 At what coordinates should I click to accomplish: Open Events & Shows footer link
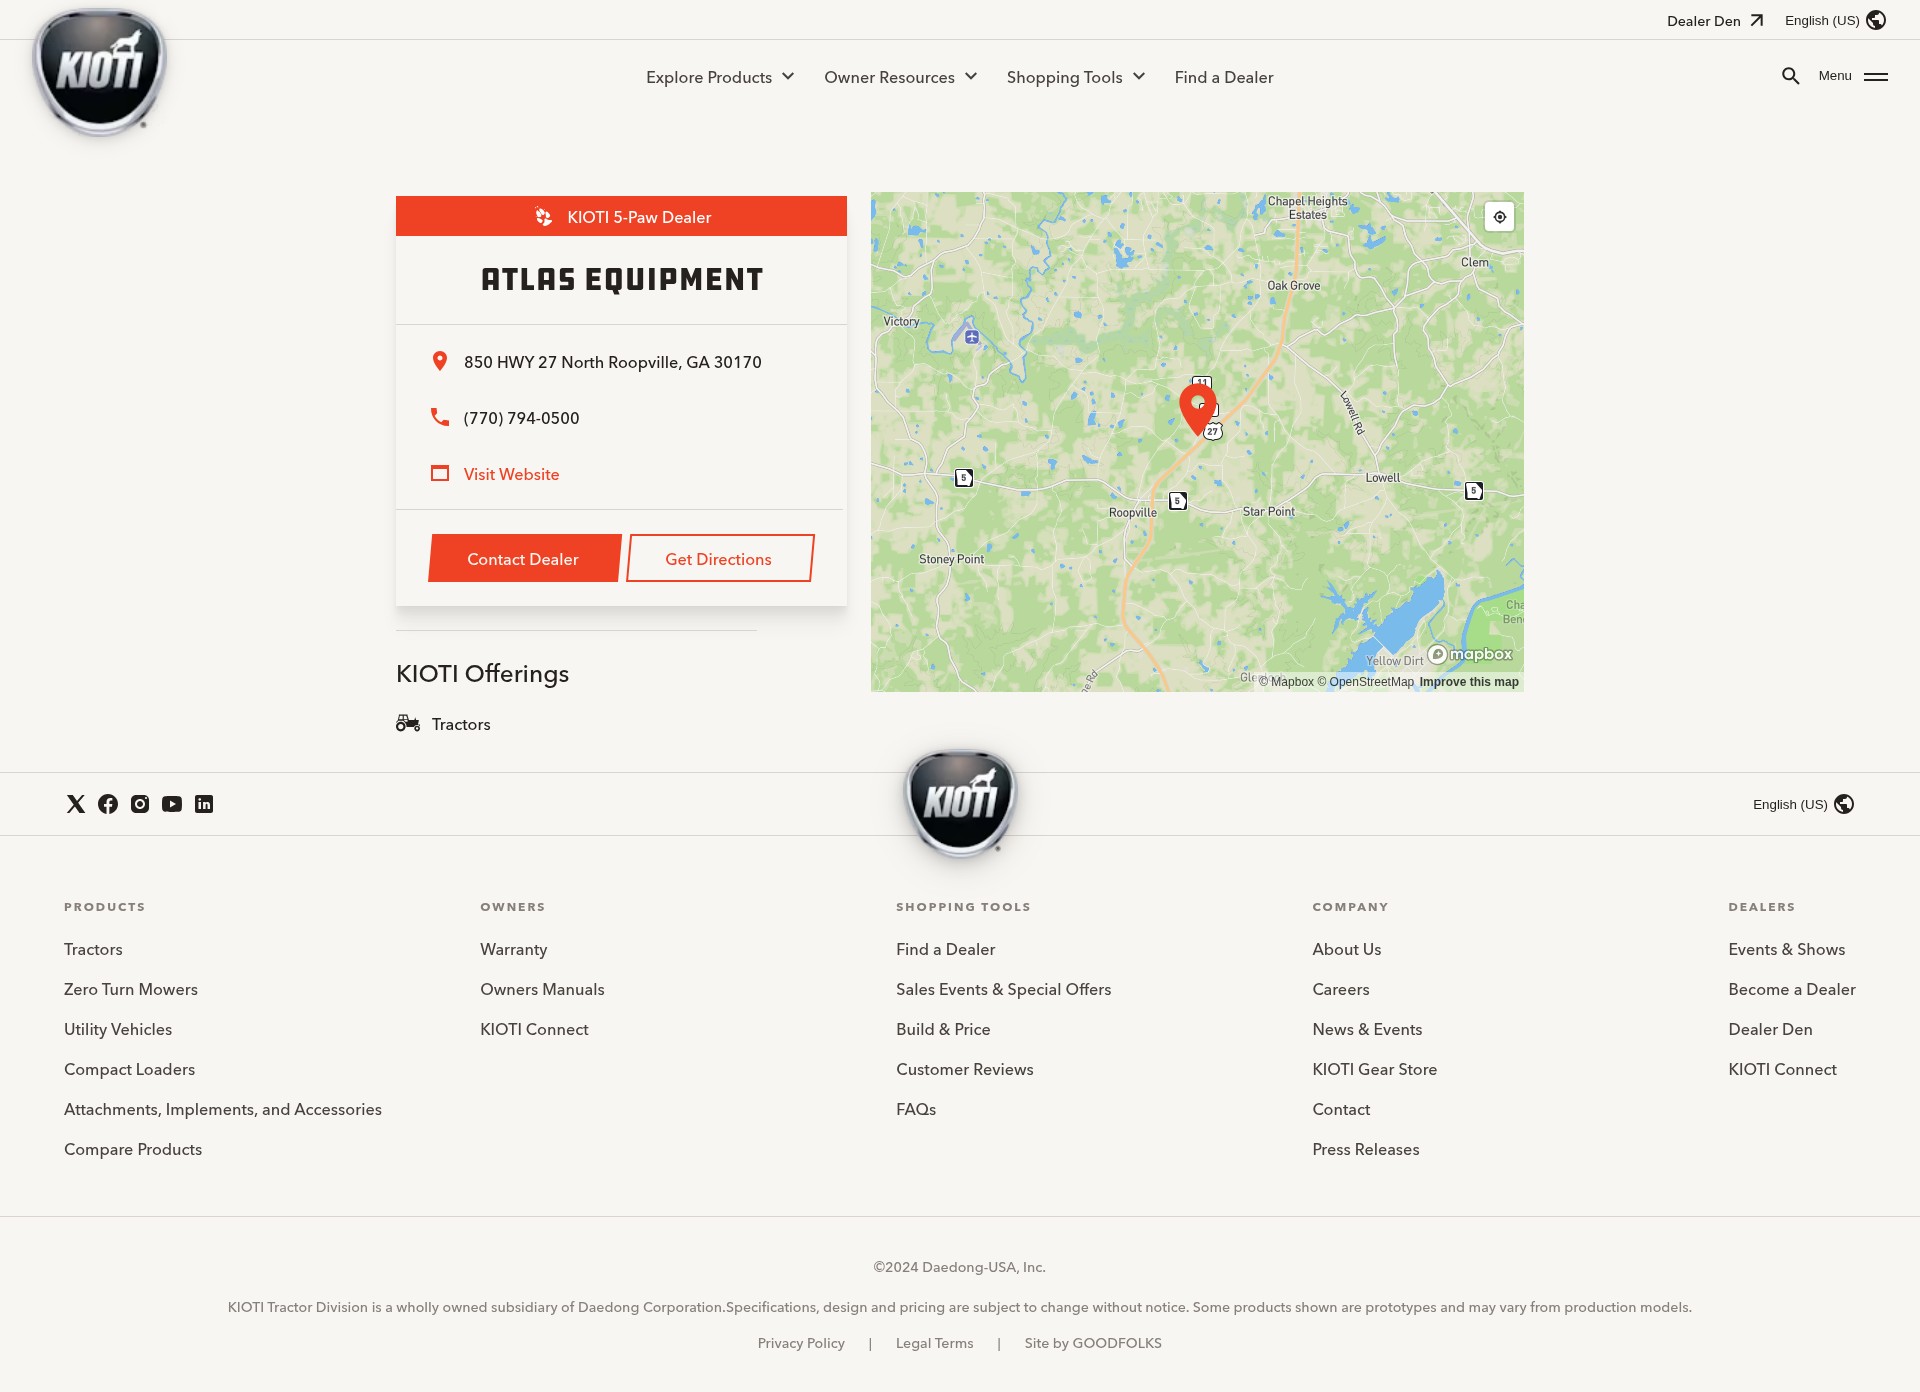click(x=1786, y=949)
